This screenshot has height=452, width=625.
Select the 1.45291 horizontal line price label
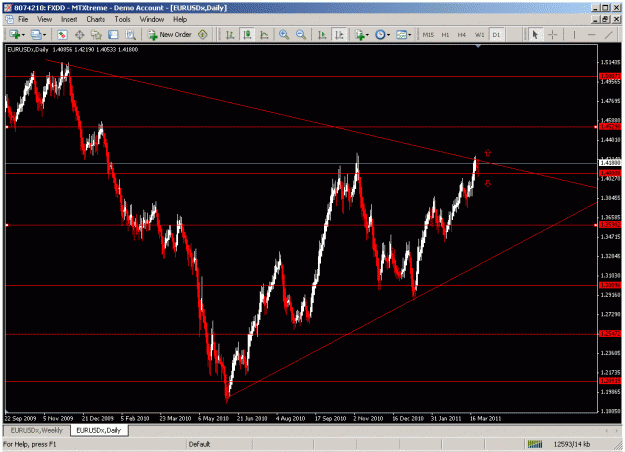pos(610,127)
